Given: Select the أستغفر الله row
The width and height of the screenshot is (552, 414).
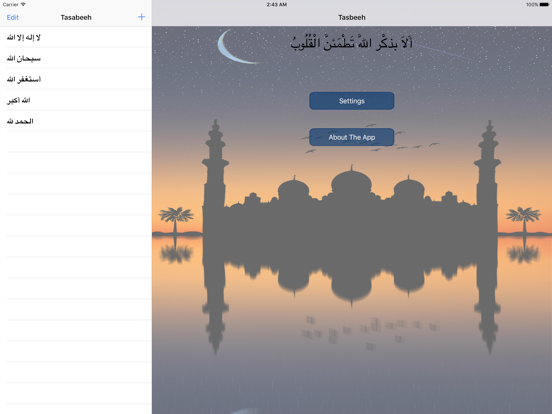Looking at the screenshot, I should pos(76,79).
